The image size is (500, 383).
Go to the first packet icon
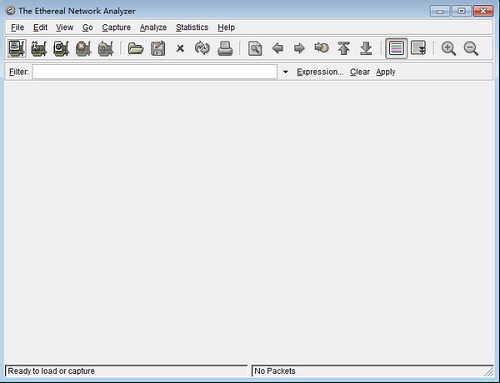coord(344,49)
